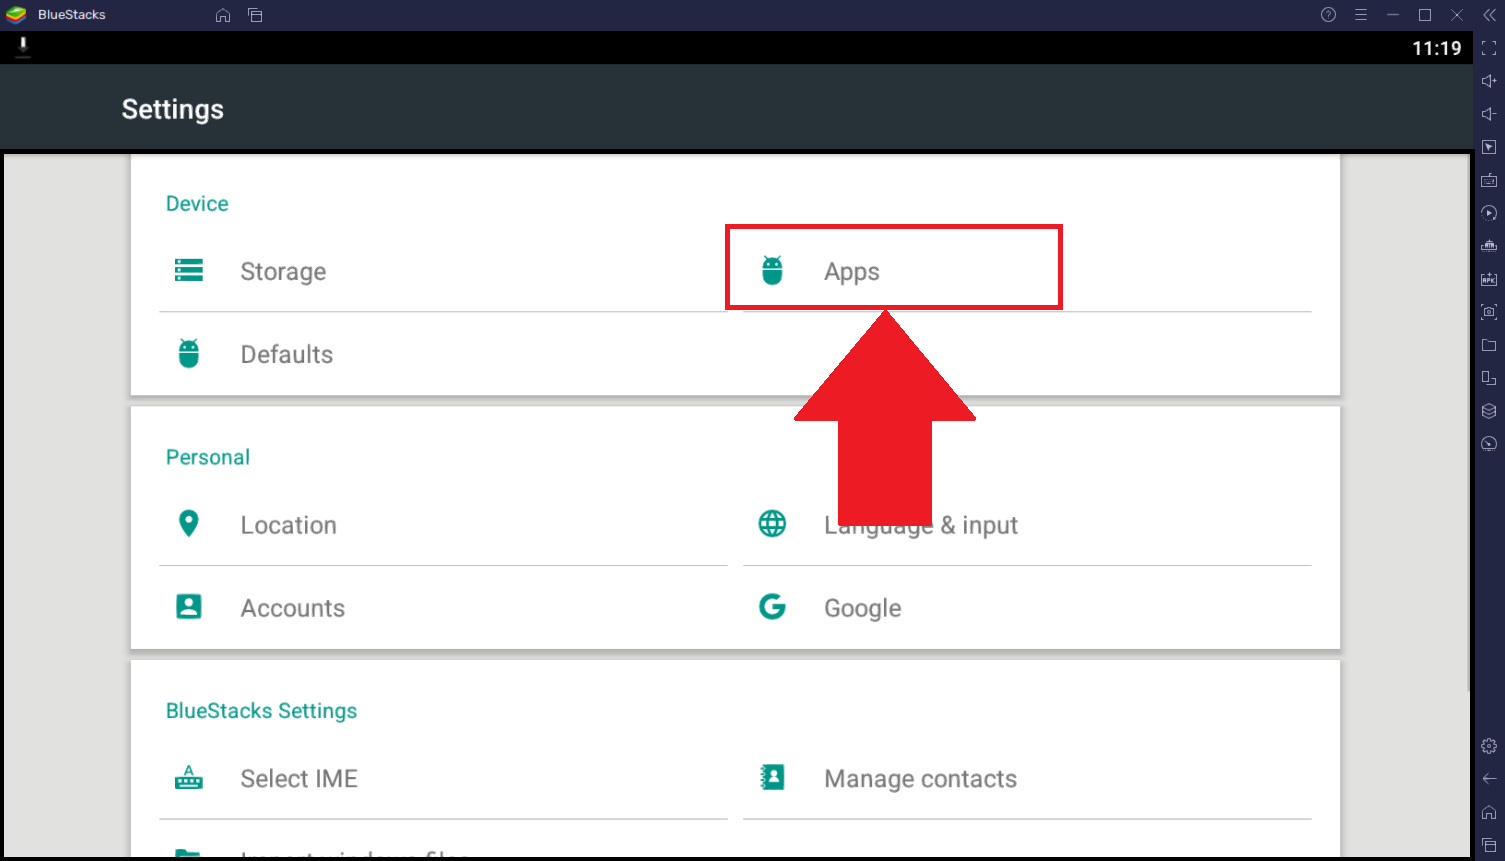The height and width of the screenshot is (861, 1505).
Task: Click the Manage contacts icon
Action: [772, 778]
